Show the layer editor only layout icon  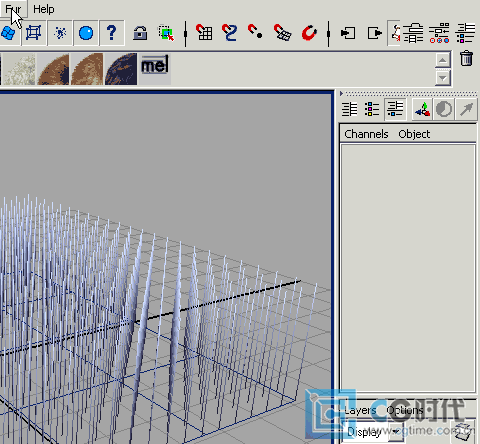372,109
